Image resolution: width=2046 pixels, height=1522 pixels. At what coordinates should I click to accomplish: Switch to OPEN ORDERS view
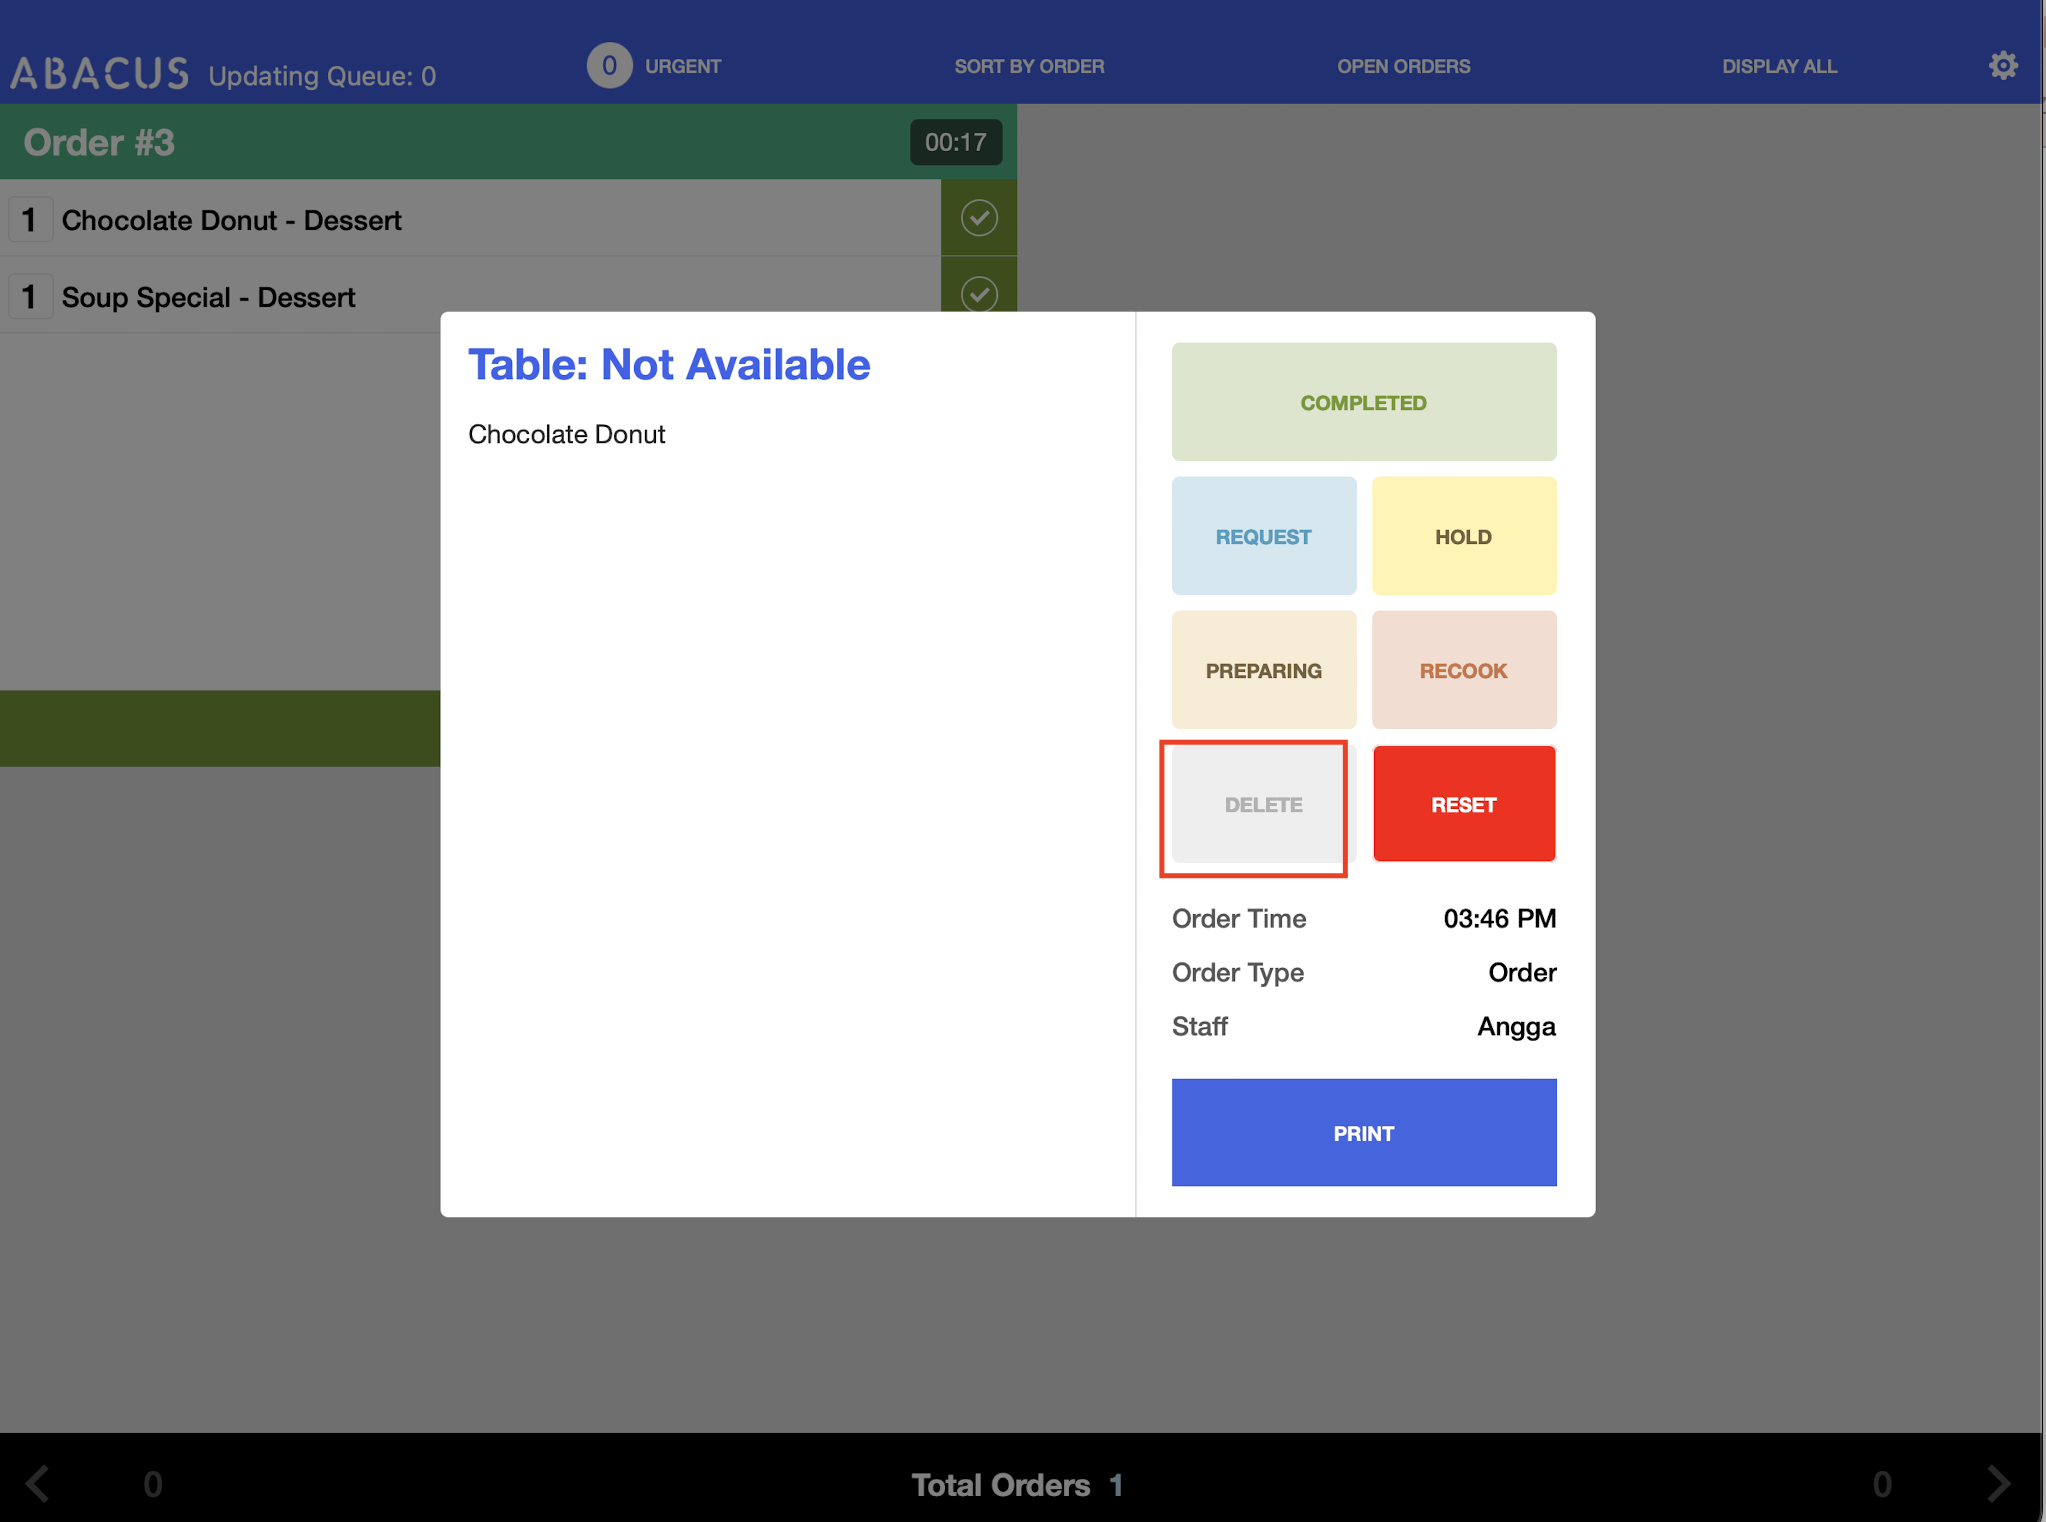click(1403, 67)
